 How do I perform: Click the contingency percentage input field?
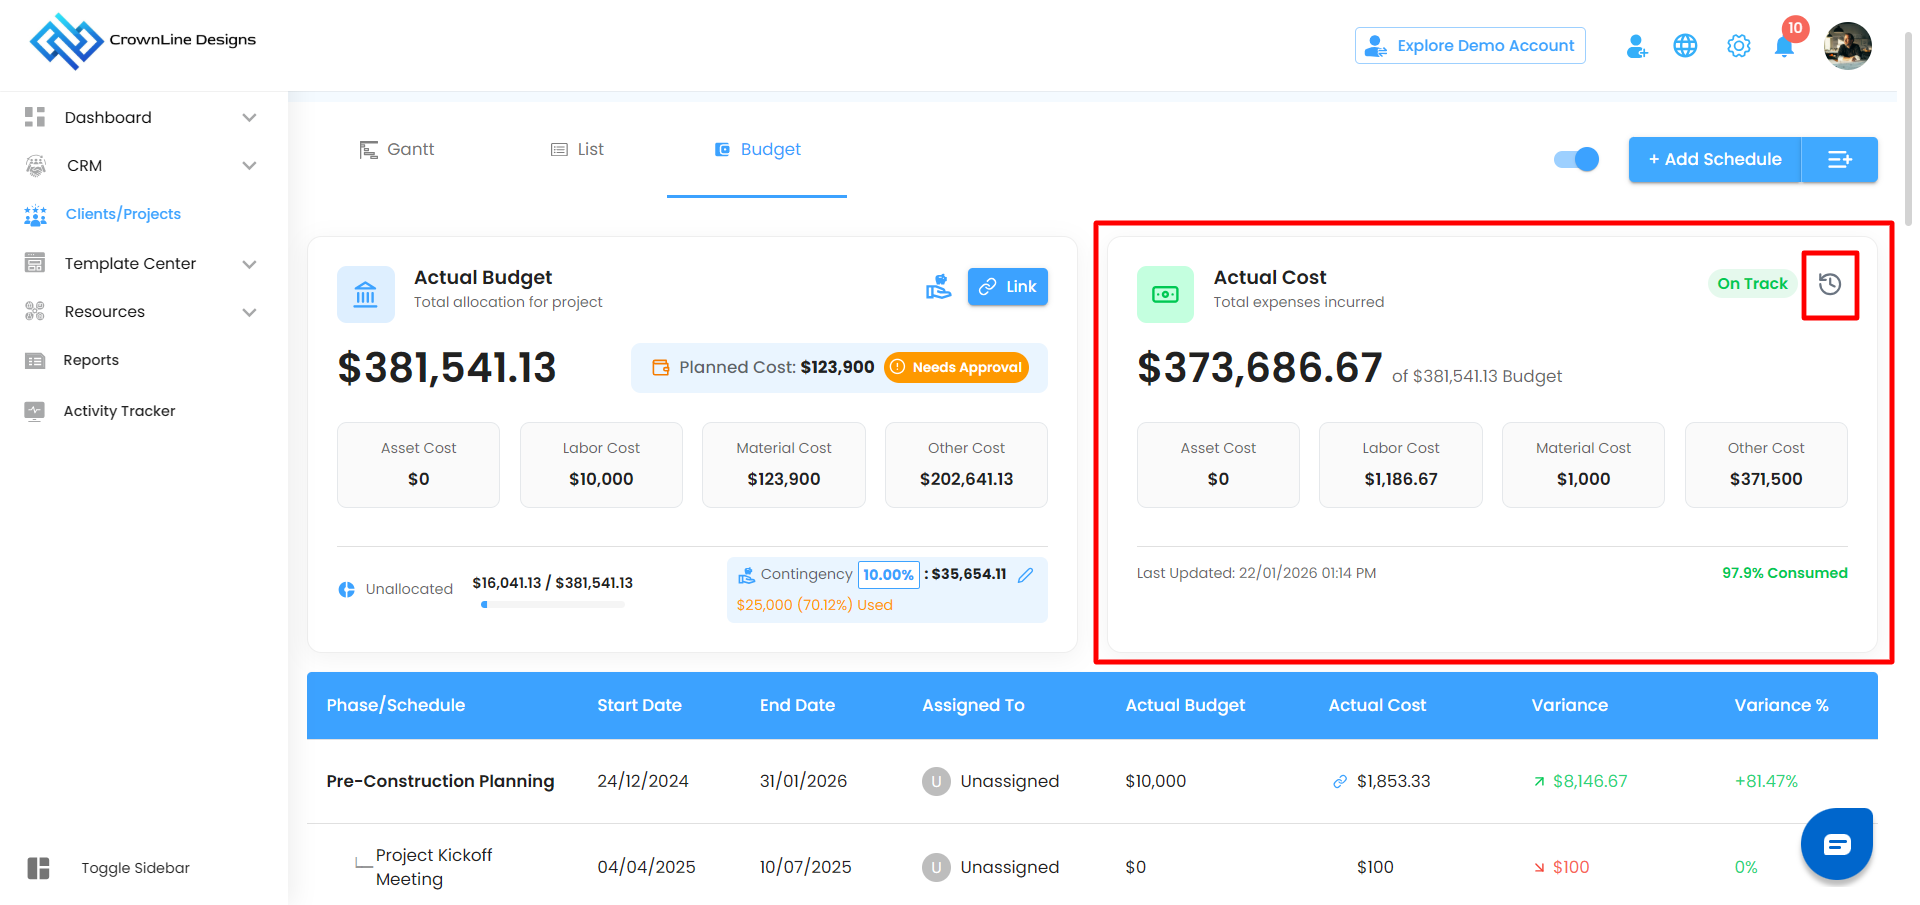pyautogui.click(x=888, y=575)
